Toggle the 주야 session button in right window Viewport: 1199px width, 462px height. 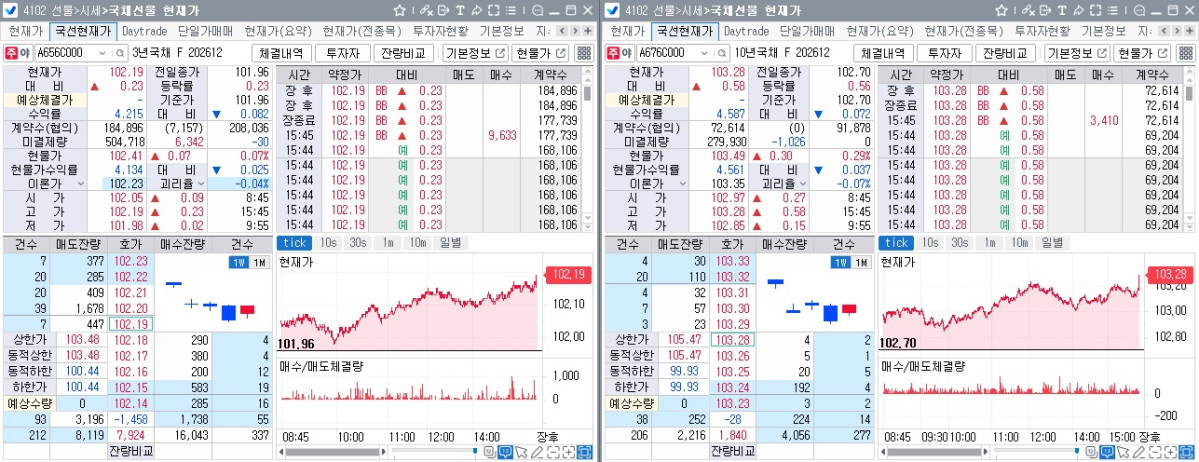[x=621, y=54]
